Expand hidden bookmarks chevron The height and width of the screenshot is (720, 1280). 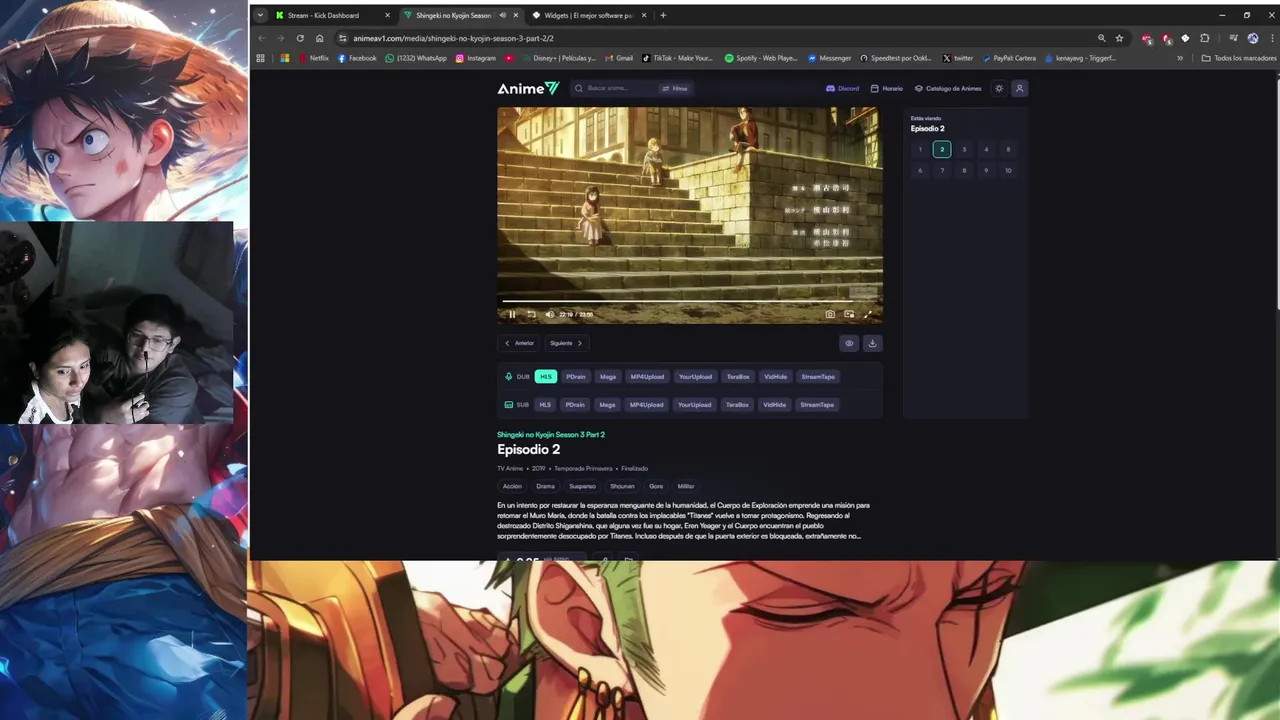[1180, 58]
